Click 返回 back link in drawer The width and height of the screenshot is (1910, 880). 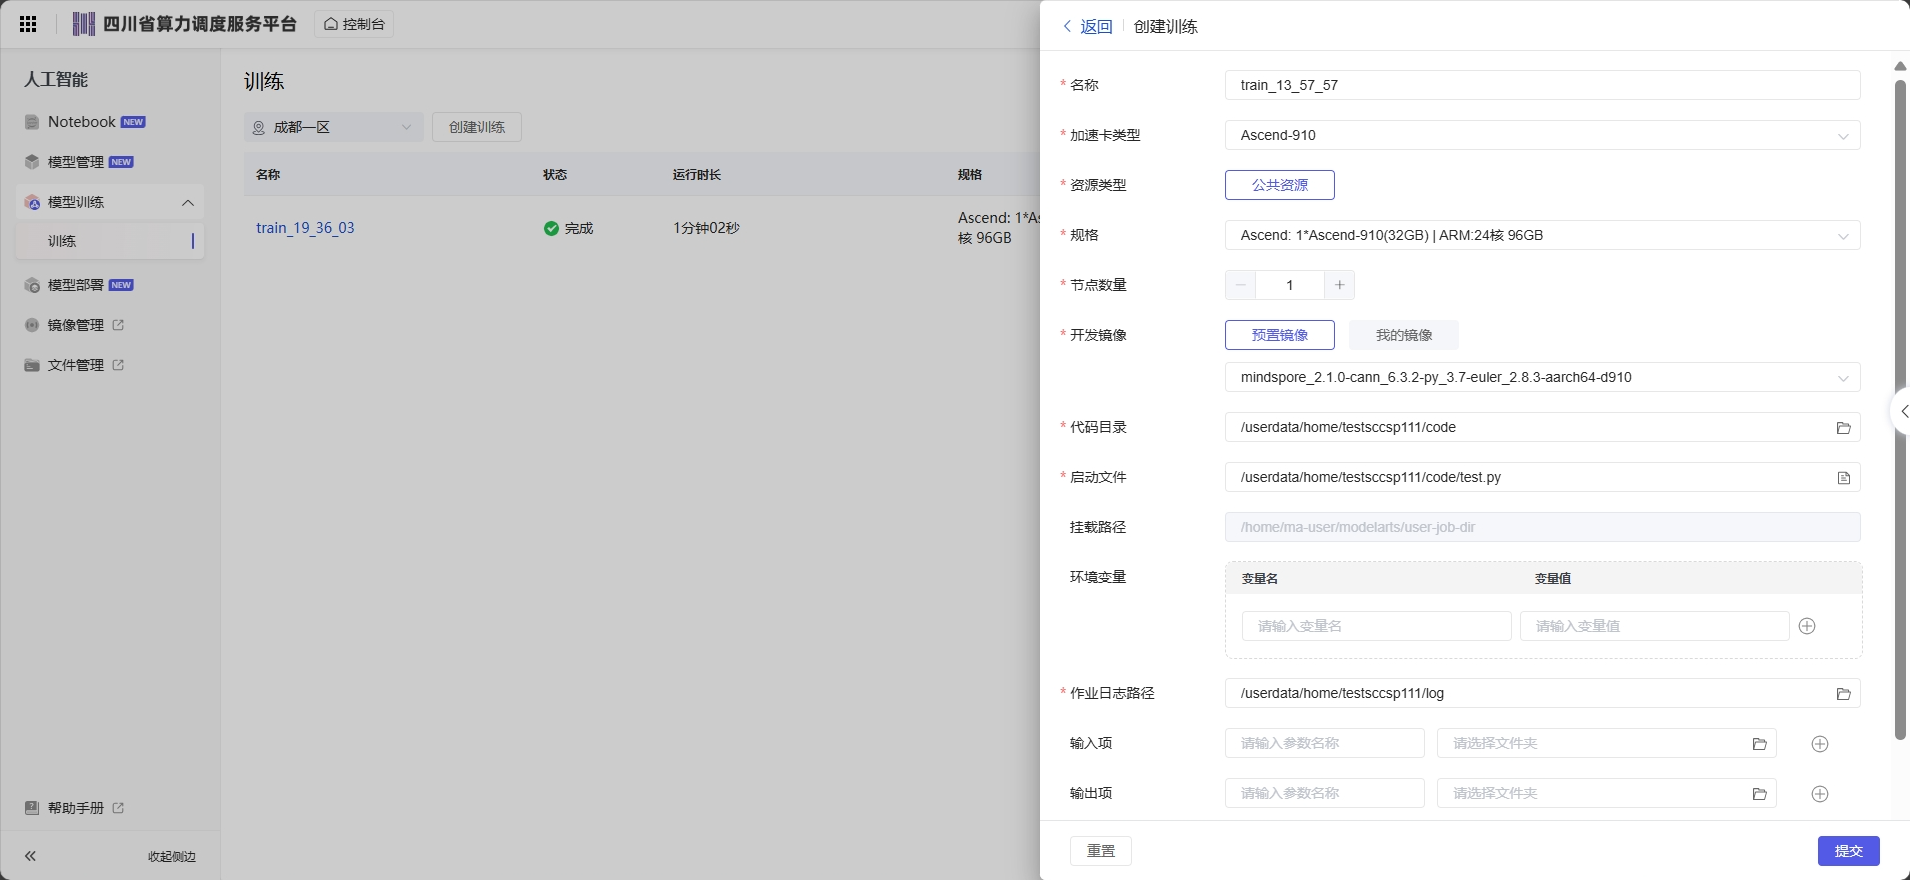1096,27
